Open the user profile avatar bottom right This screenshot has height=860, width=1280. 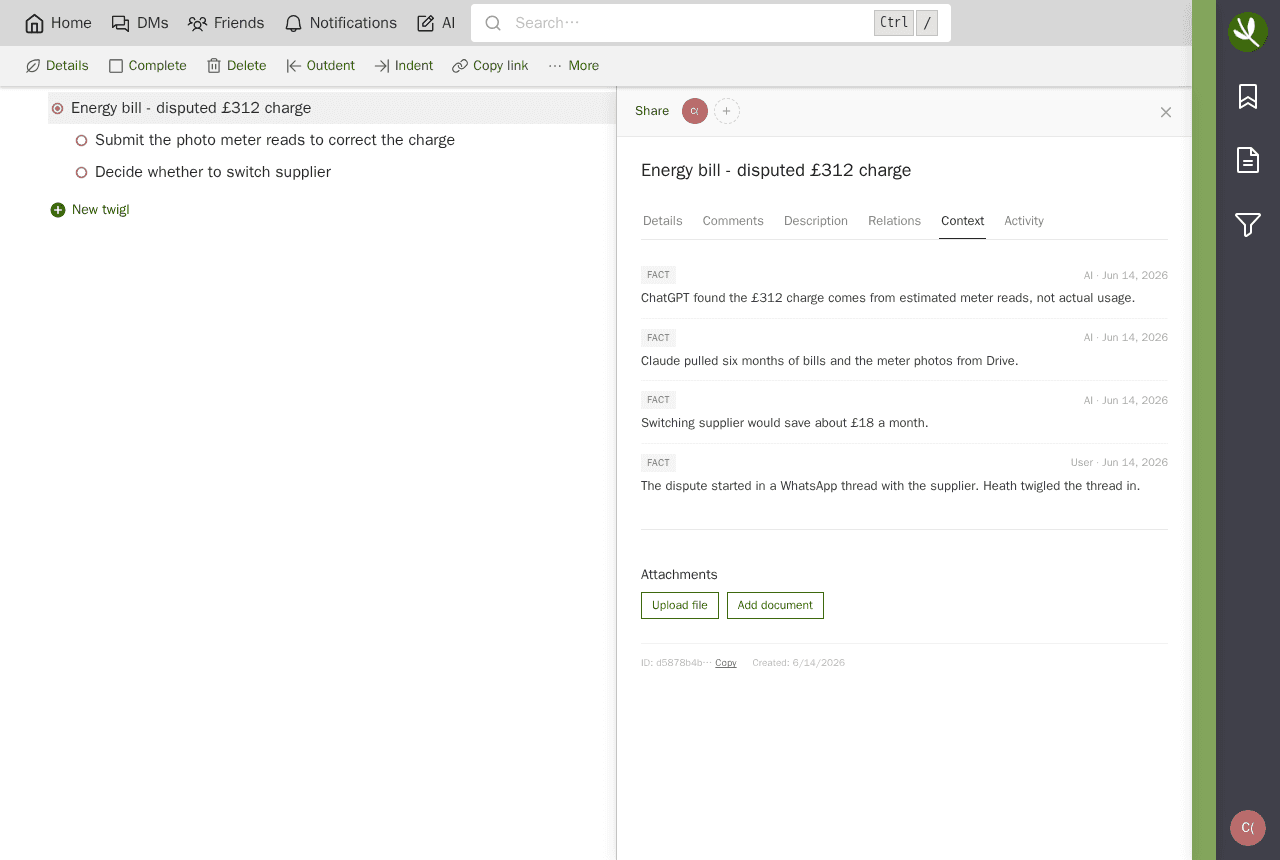coord(1248,828)
